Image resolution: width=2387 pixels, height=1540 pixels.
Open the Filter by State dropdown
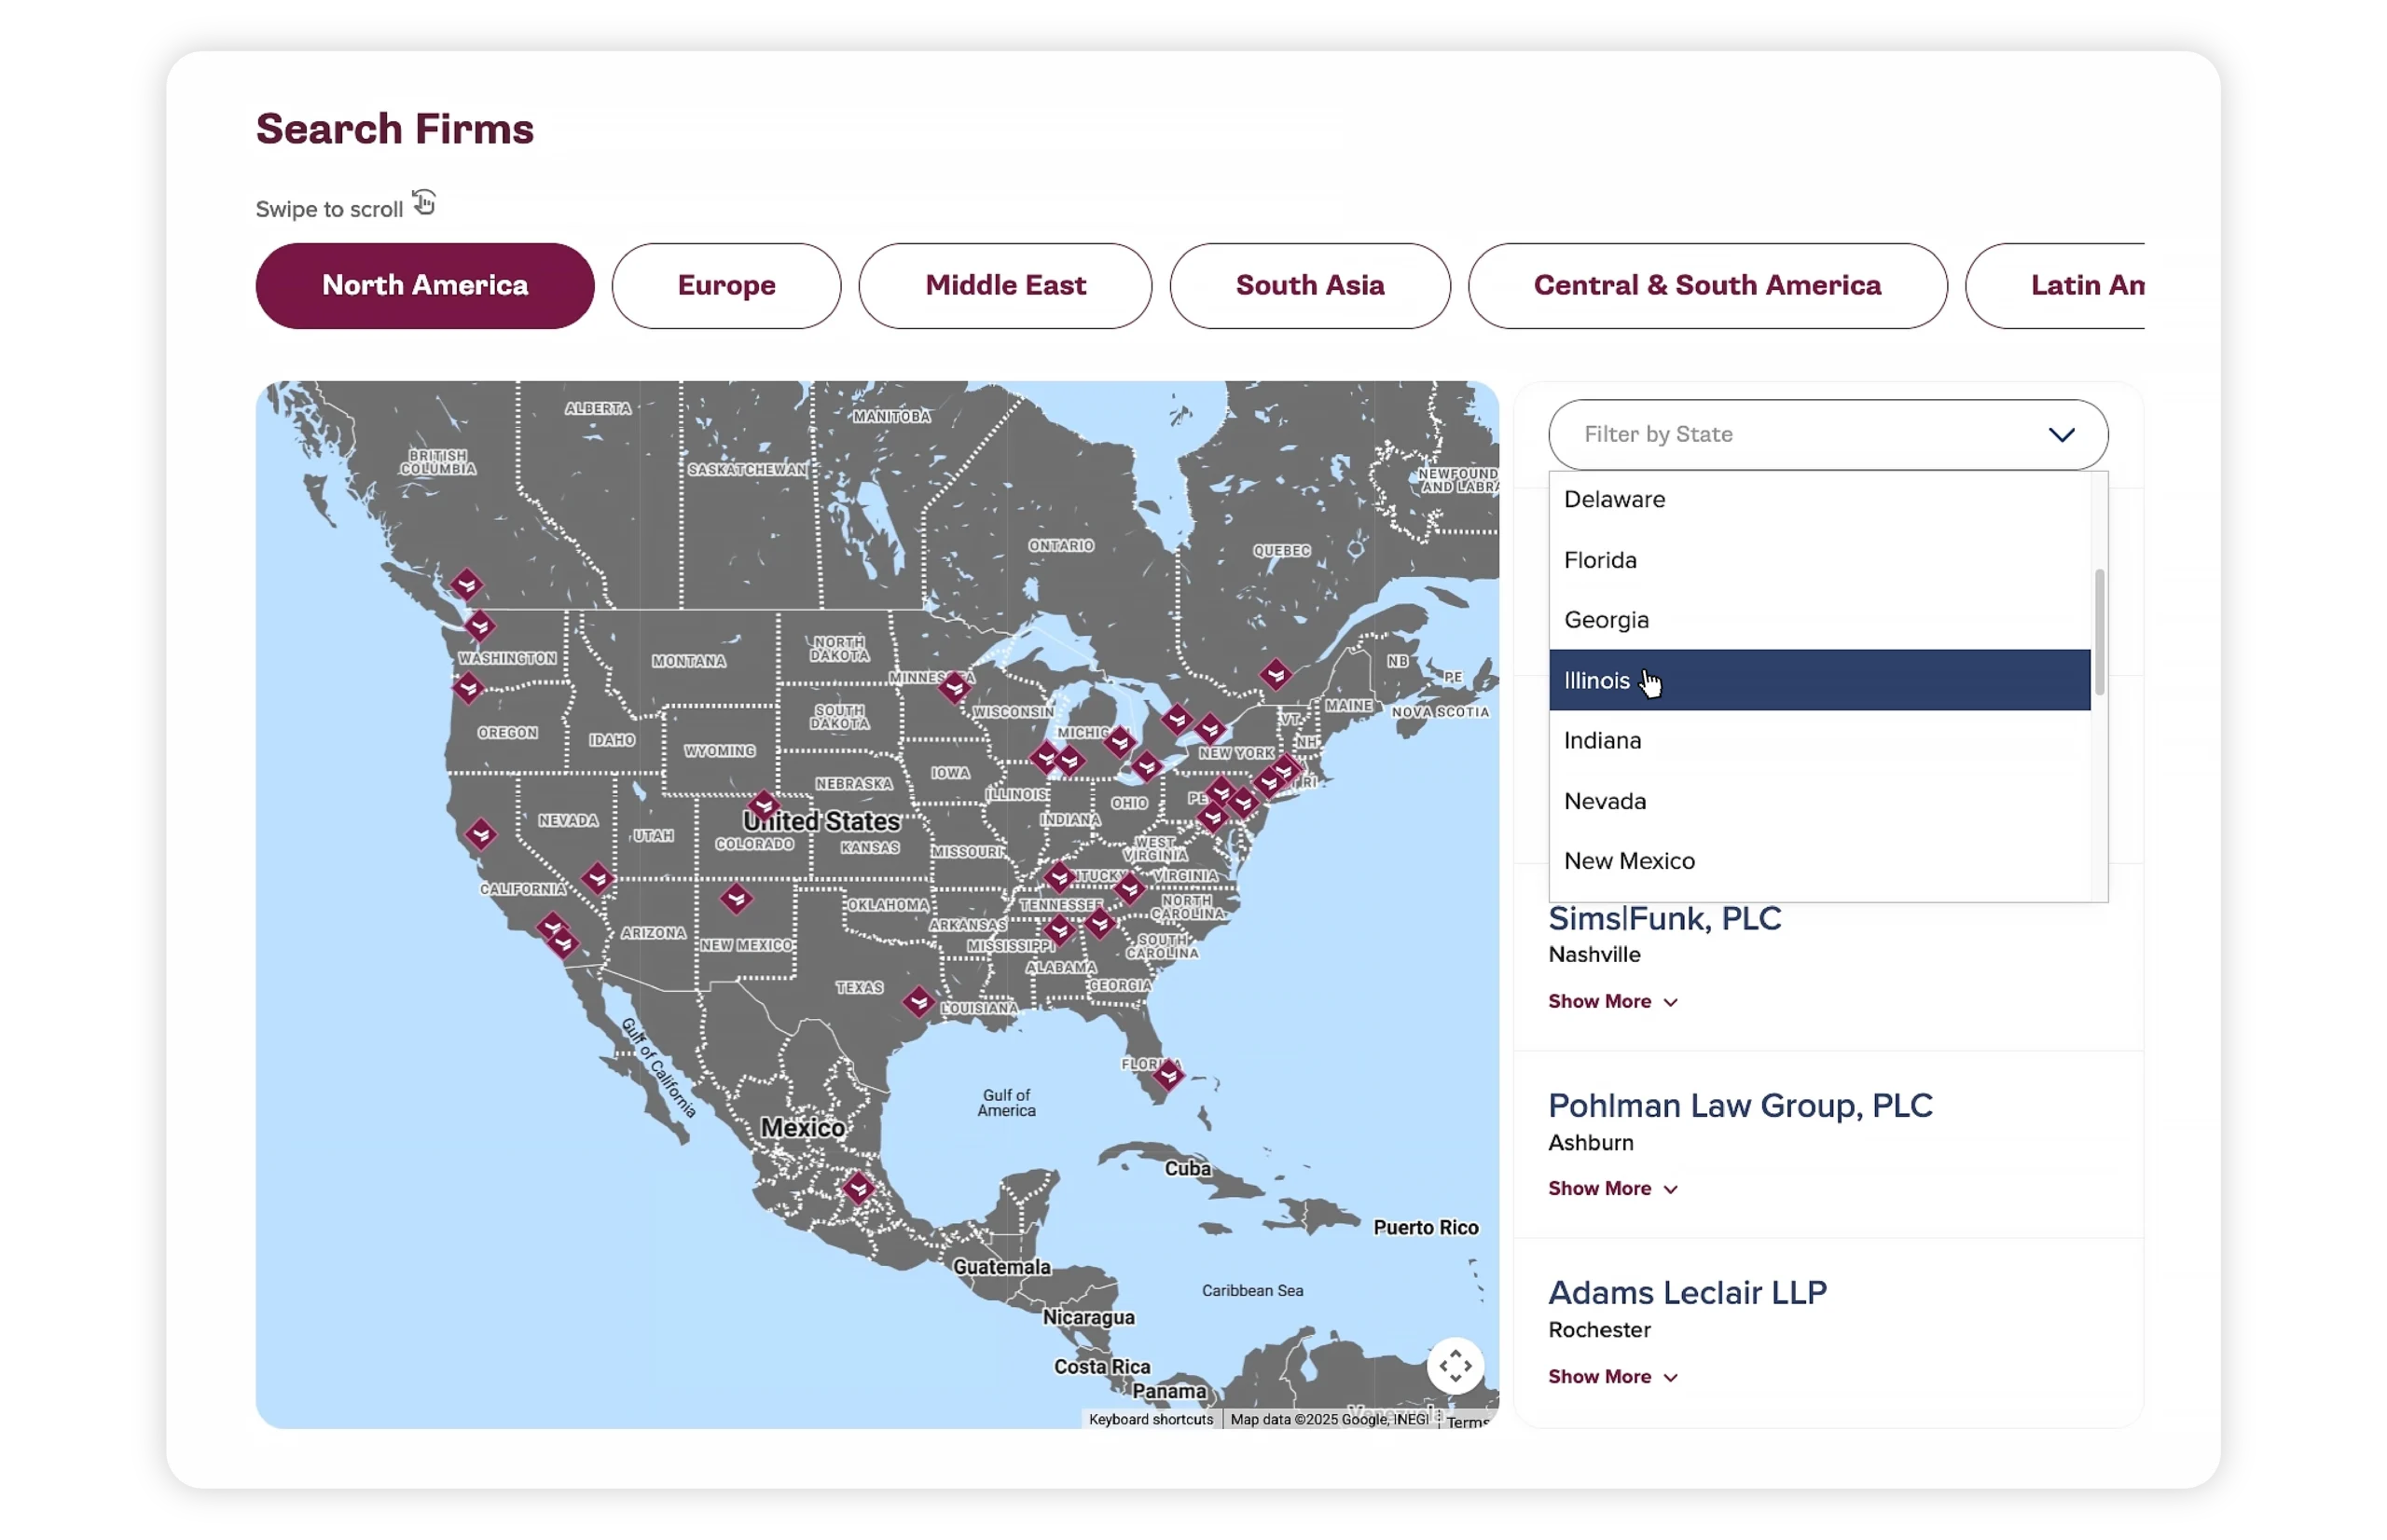click(x=1827, y=434)
